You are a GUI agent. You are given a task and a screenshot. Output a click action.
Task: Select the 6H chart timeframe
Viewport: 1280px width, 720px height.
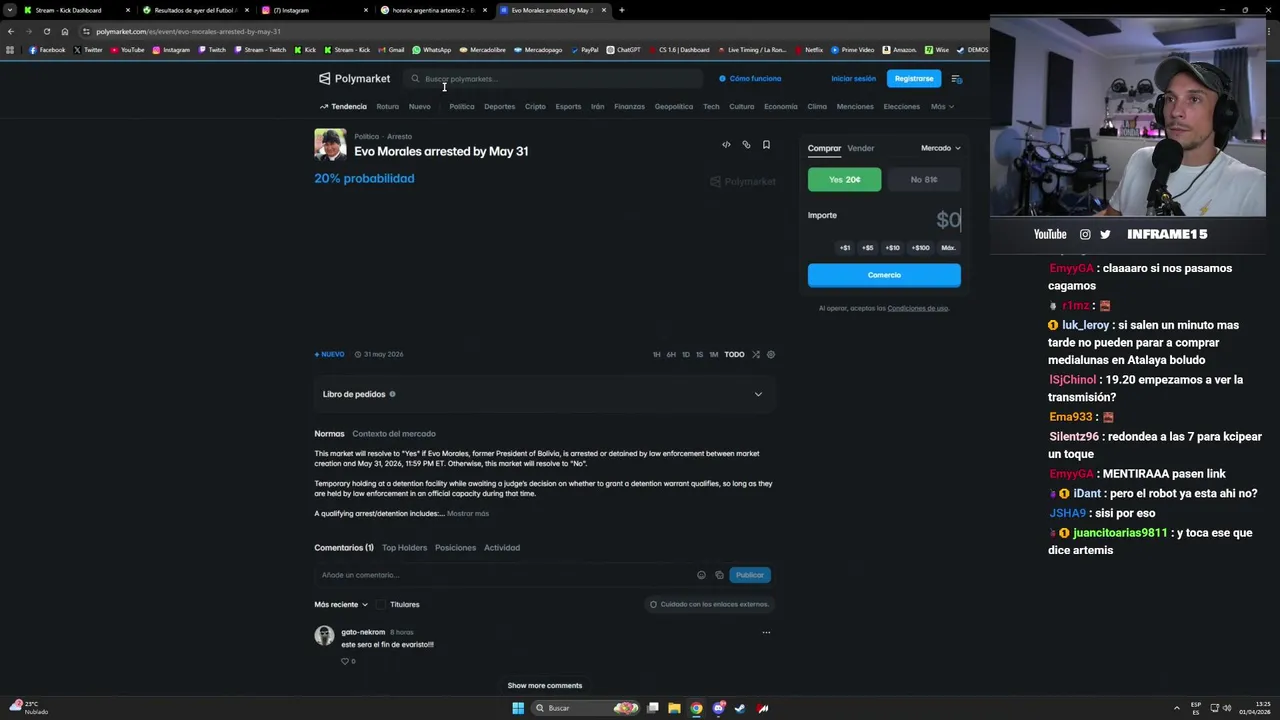(671, 355)
